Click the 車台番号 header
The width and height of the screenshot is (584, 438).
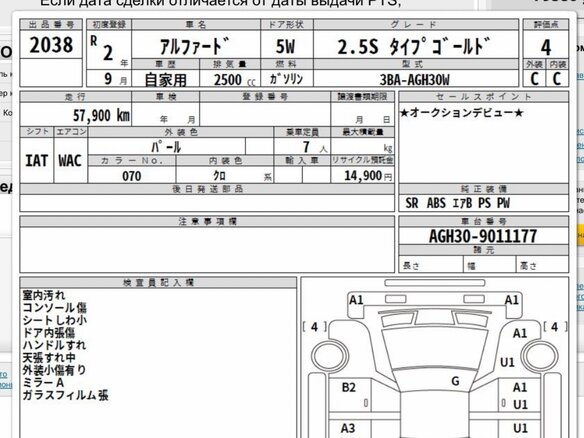point(483,222)
